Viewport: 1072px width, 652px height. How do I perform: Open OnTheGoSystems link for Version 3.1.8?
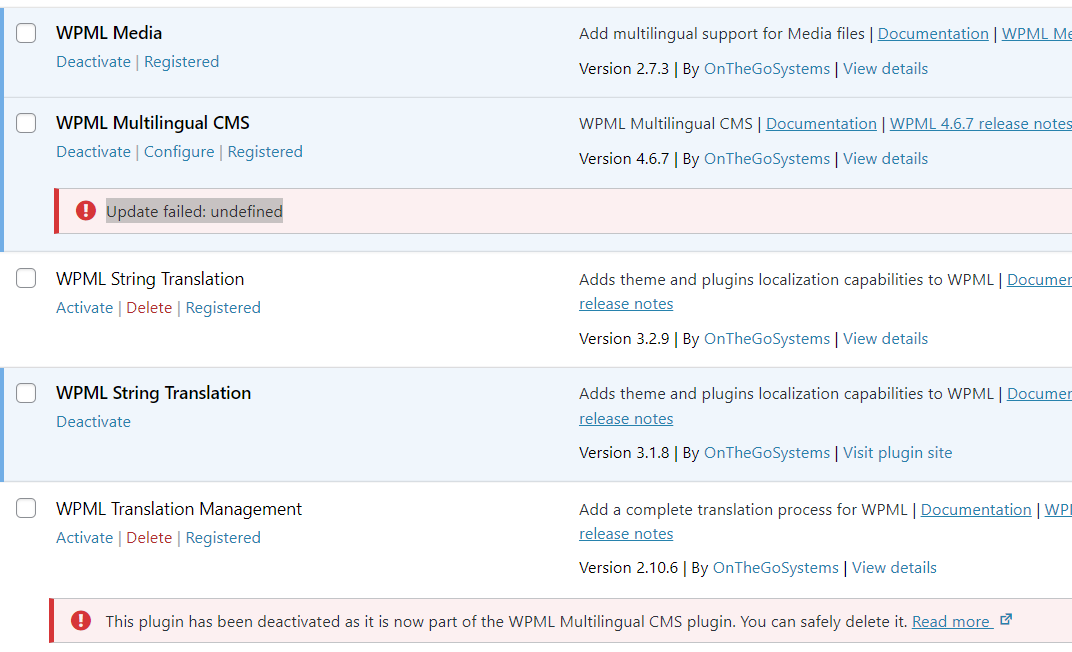(x=766, y=452)
